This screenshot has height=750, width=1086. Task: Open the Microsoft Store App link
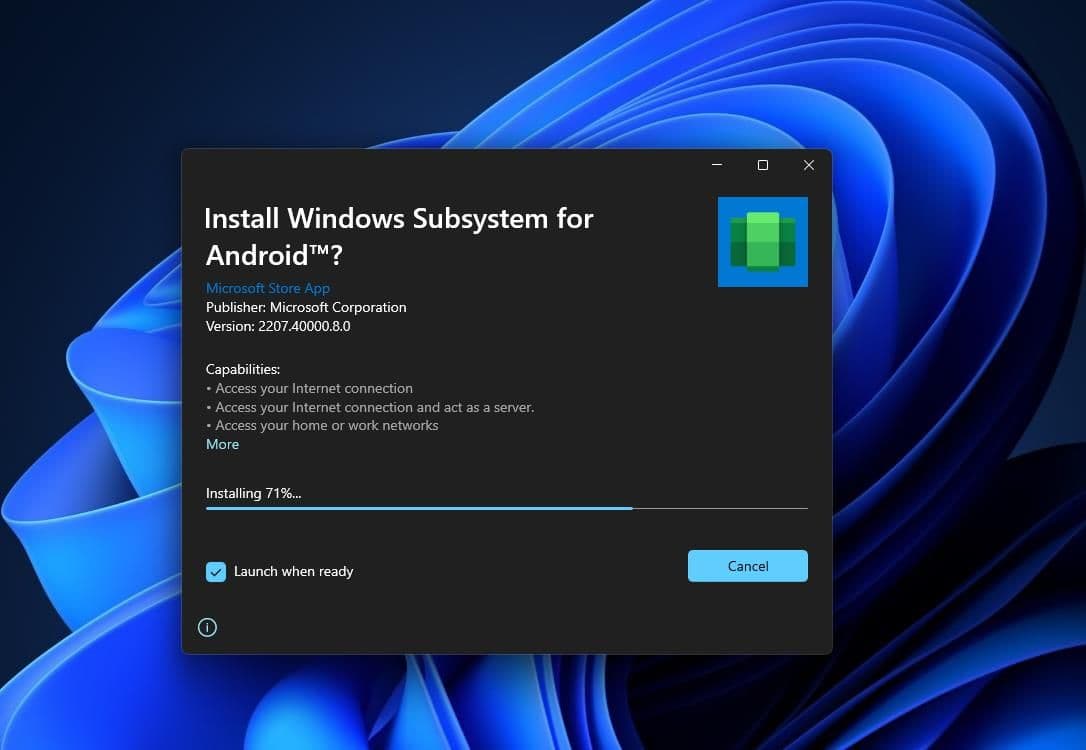(x=267, y=288)
